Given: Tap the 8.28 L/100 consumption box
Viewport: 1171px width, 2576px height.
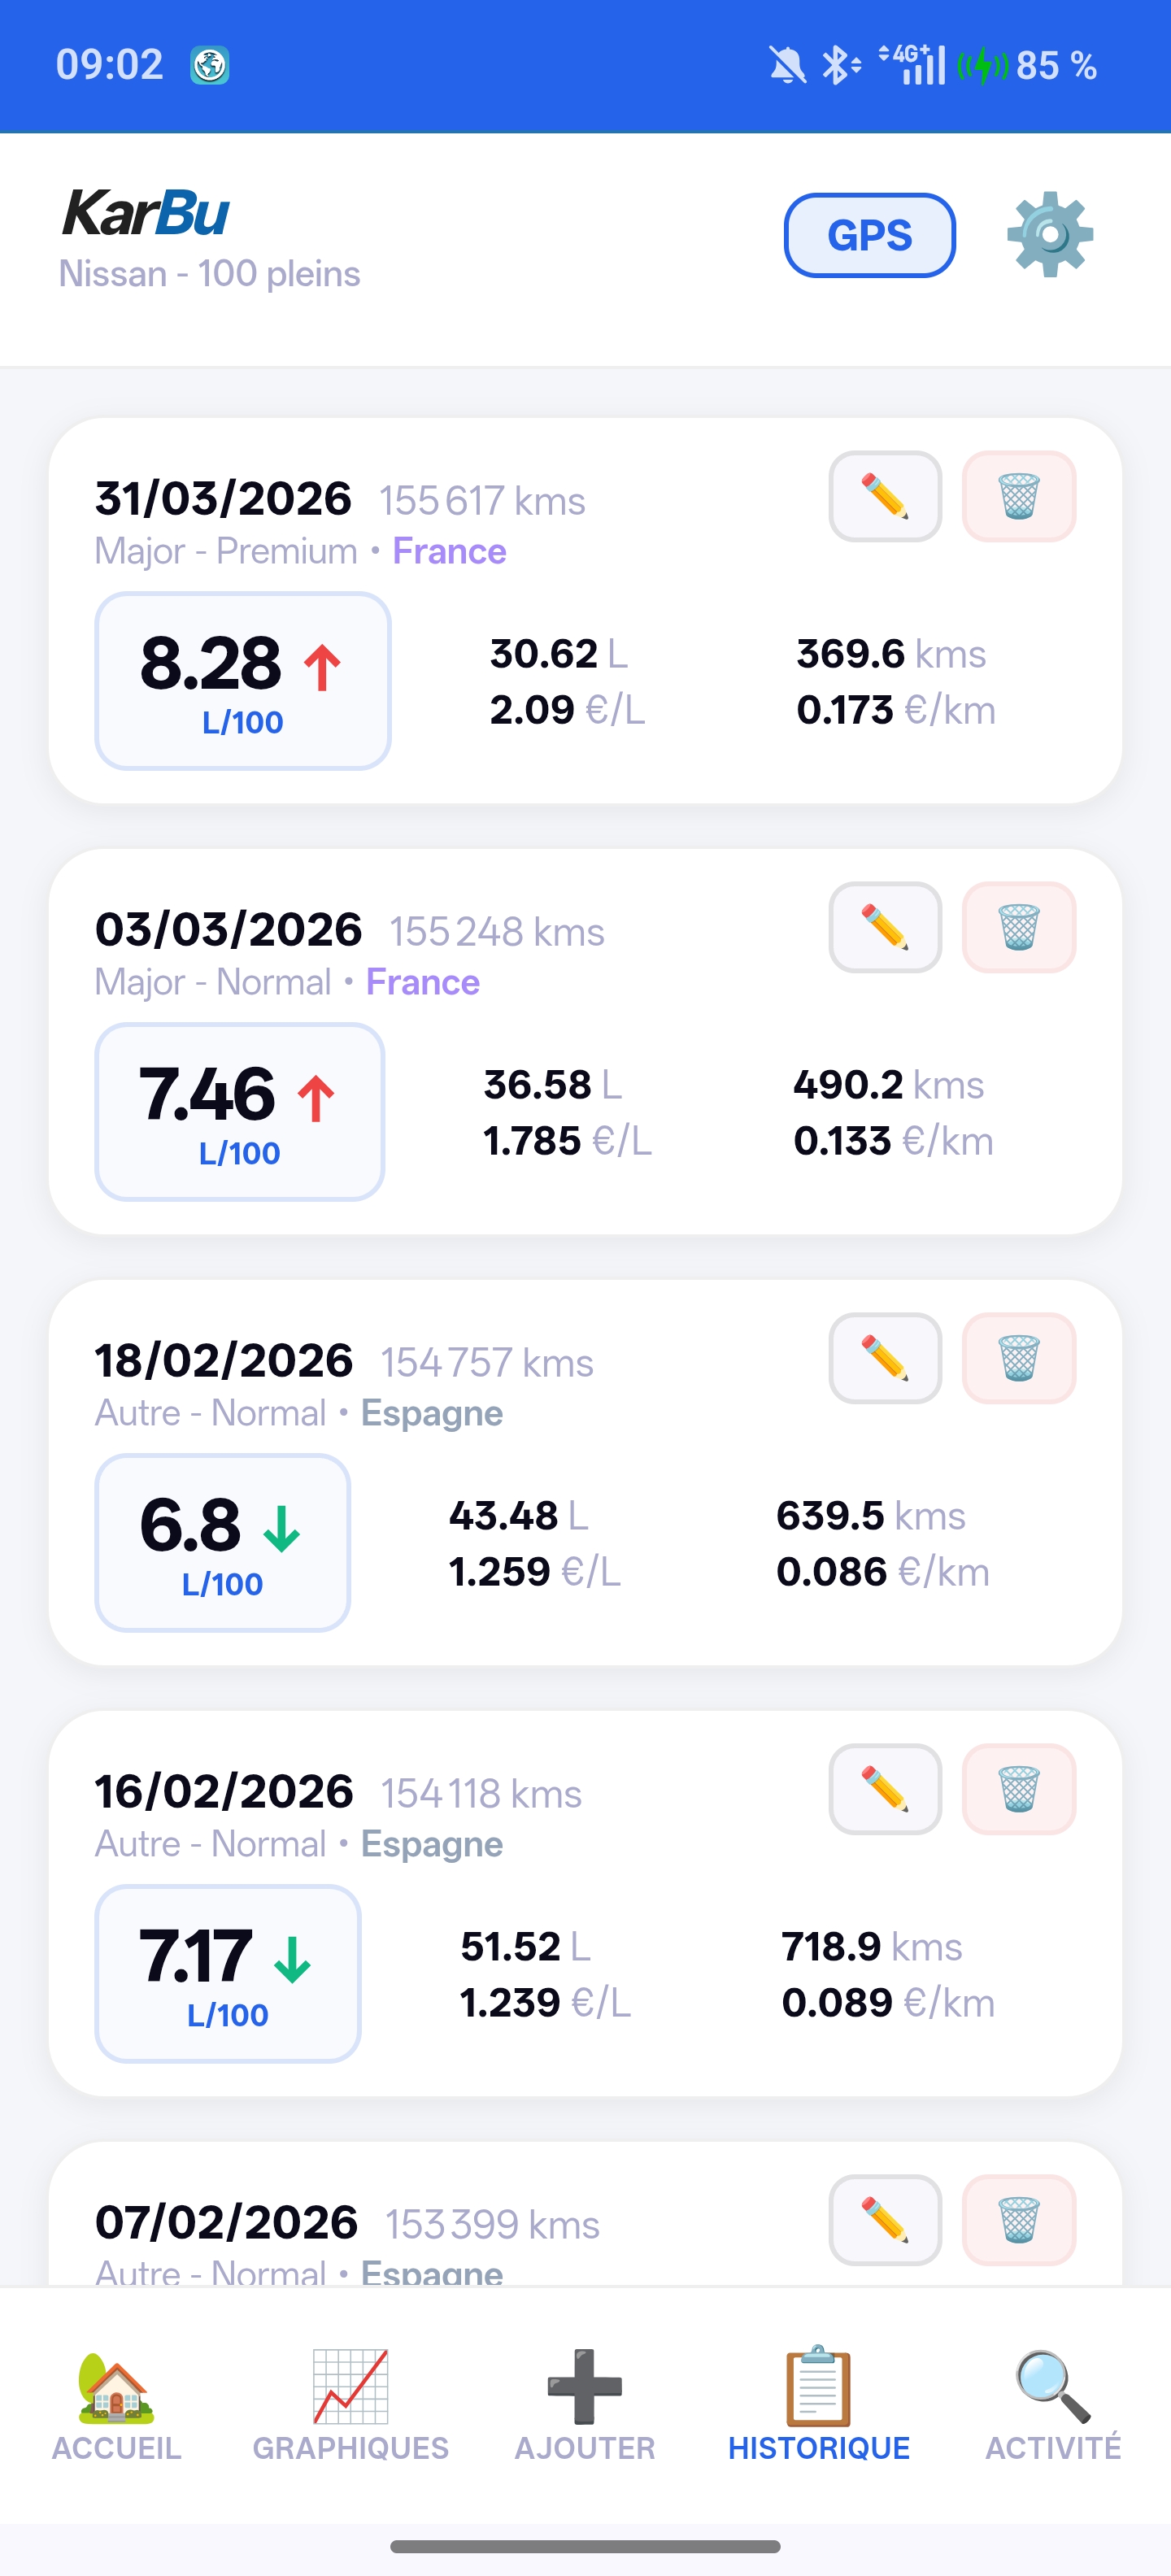Looking at the screenshot, I should click(242, 681).
